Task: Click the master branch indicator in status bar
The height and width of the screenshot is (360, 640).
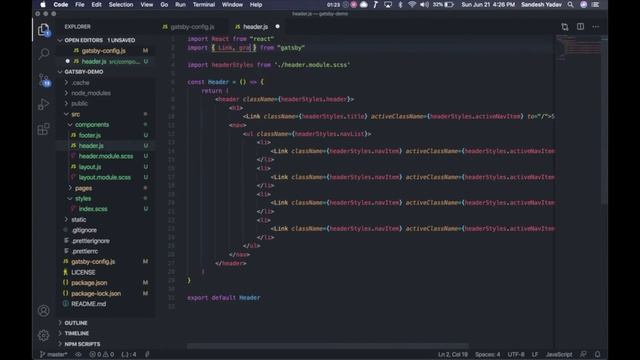Action: point(53,354)
